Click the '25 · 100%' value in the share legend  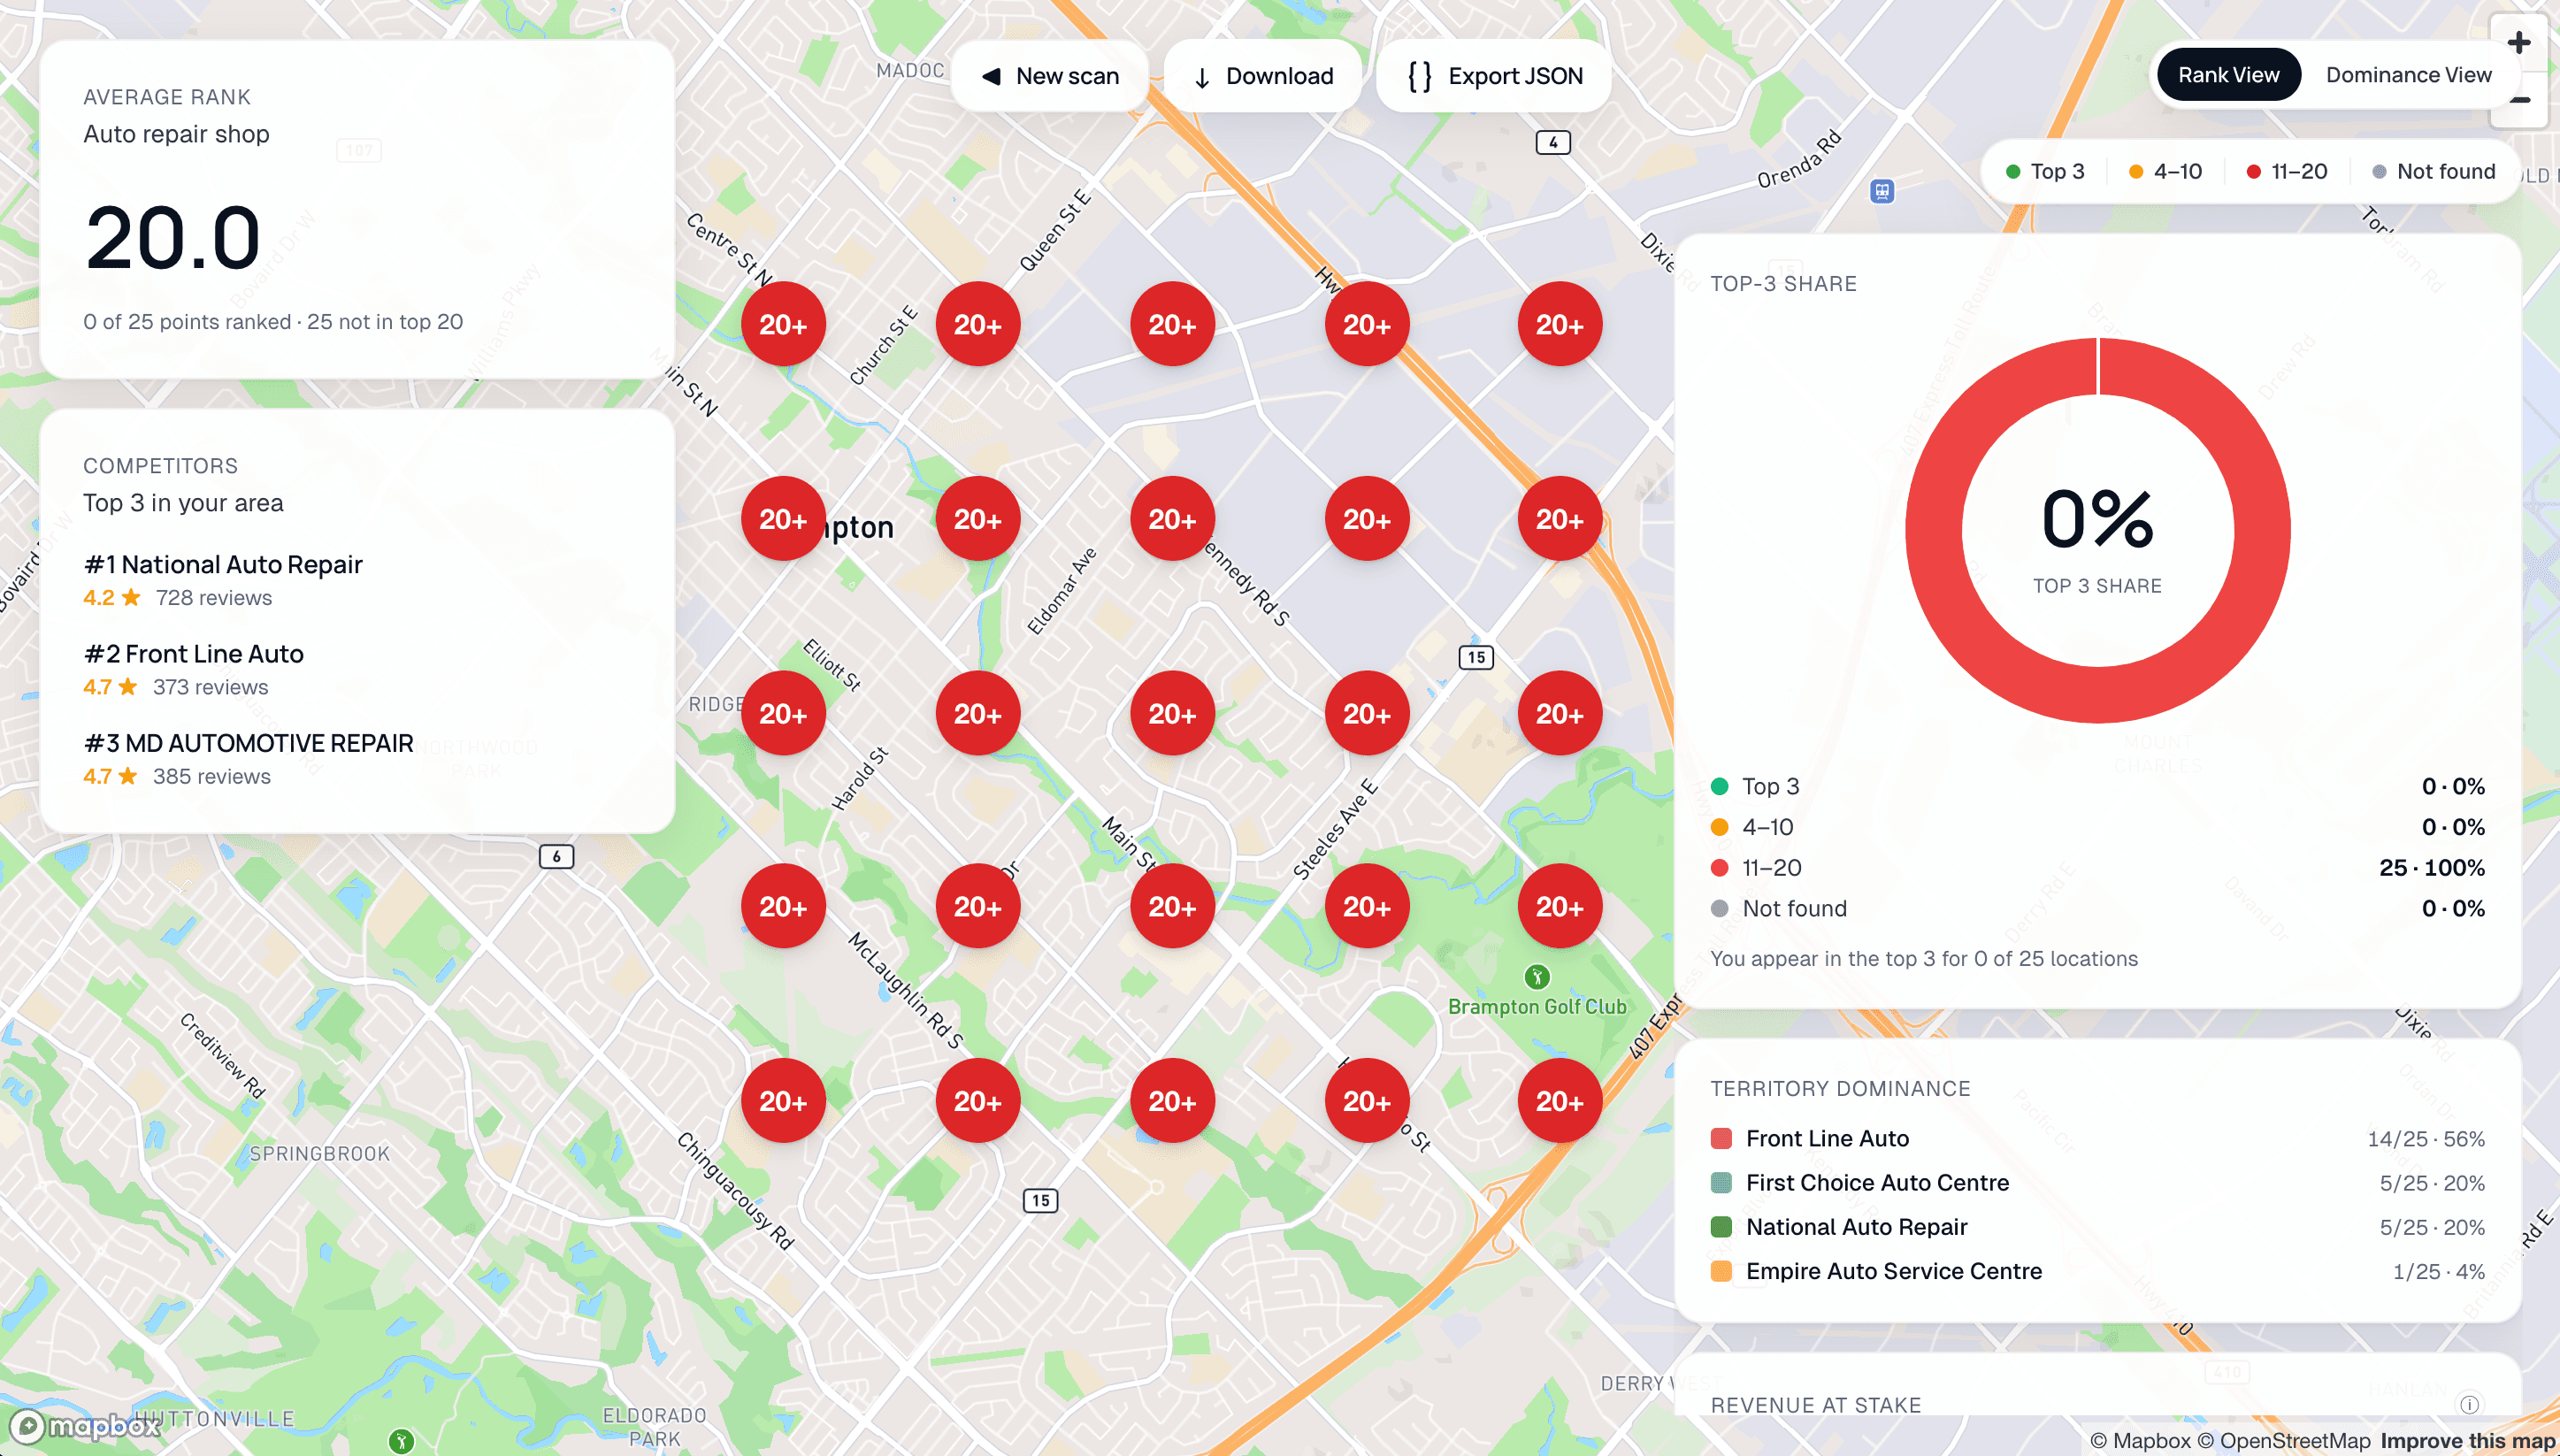2432,867
